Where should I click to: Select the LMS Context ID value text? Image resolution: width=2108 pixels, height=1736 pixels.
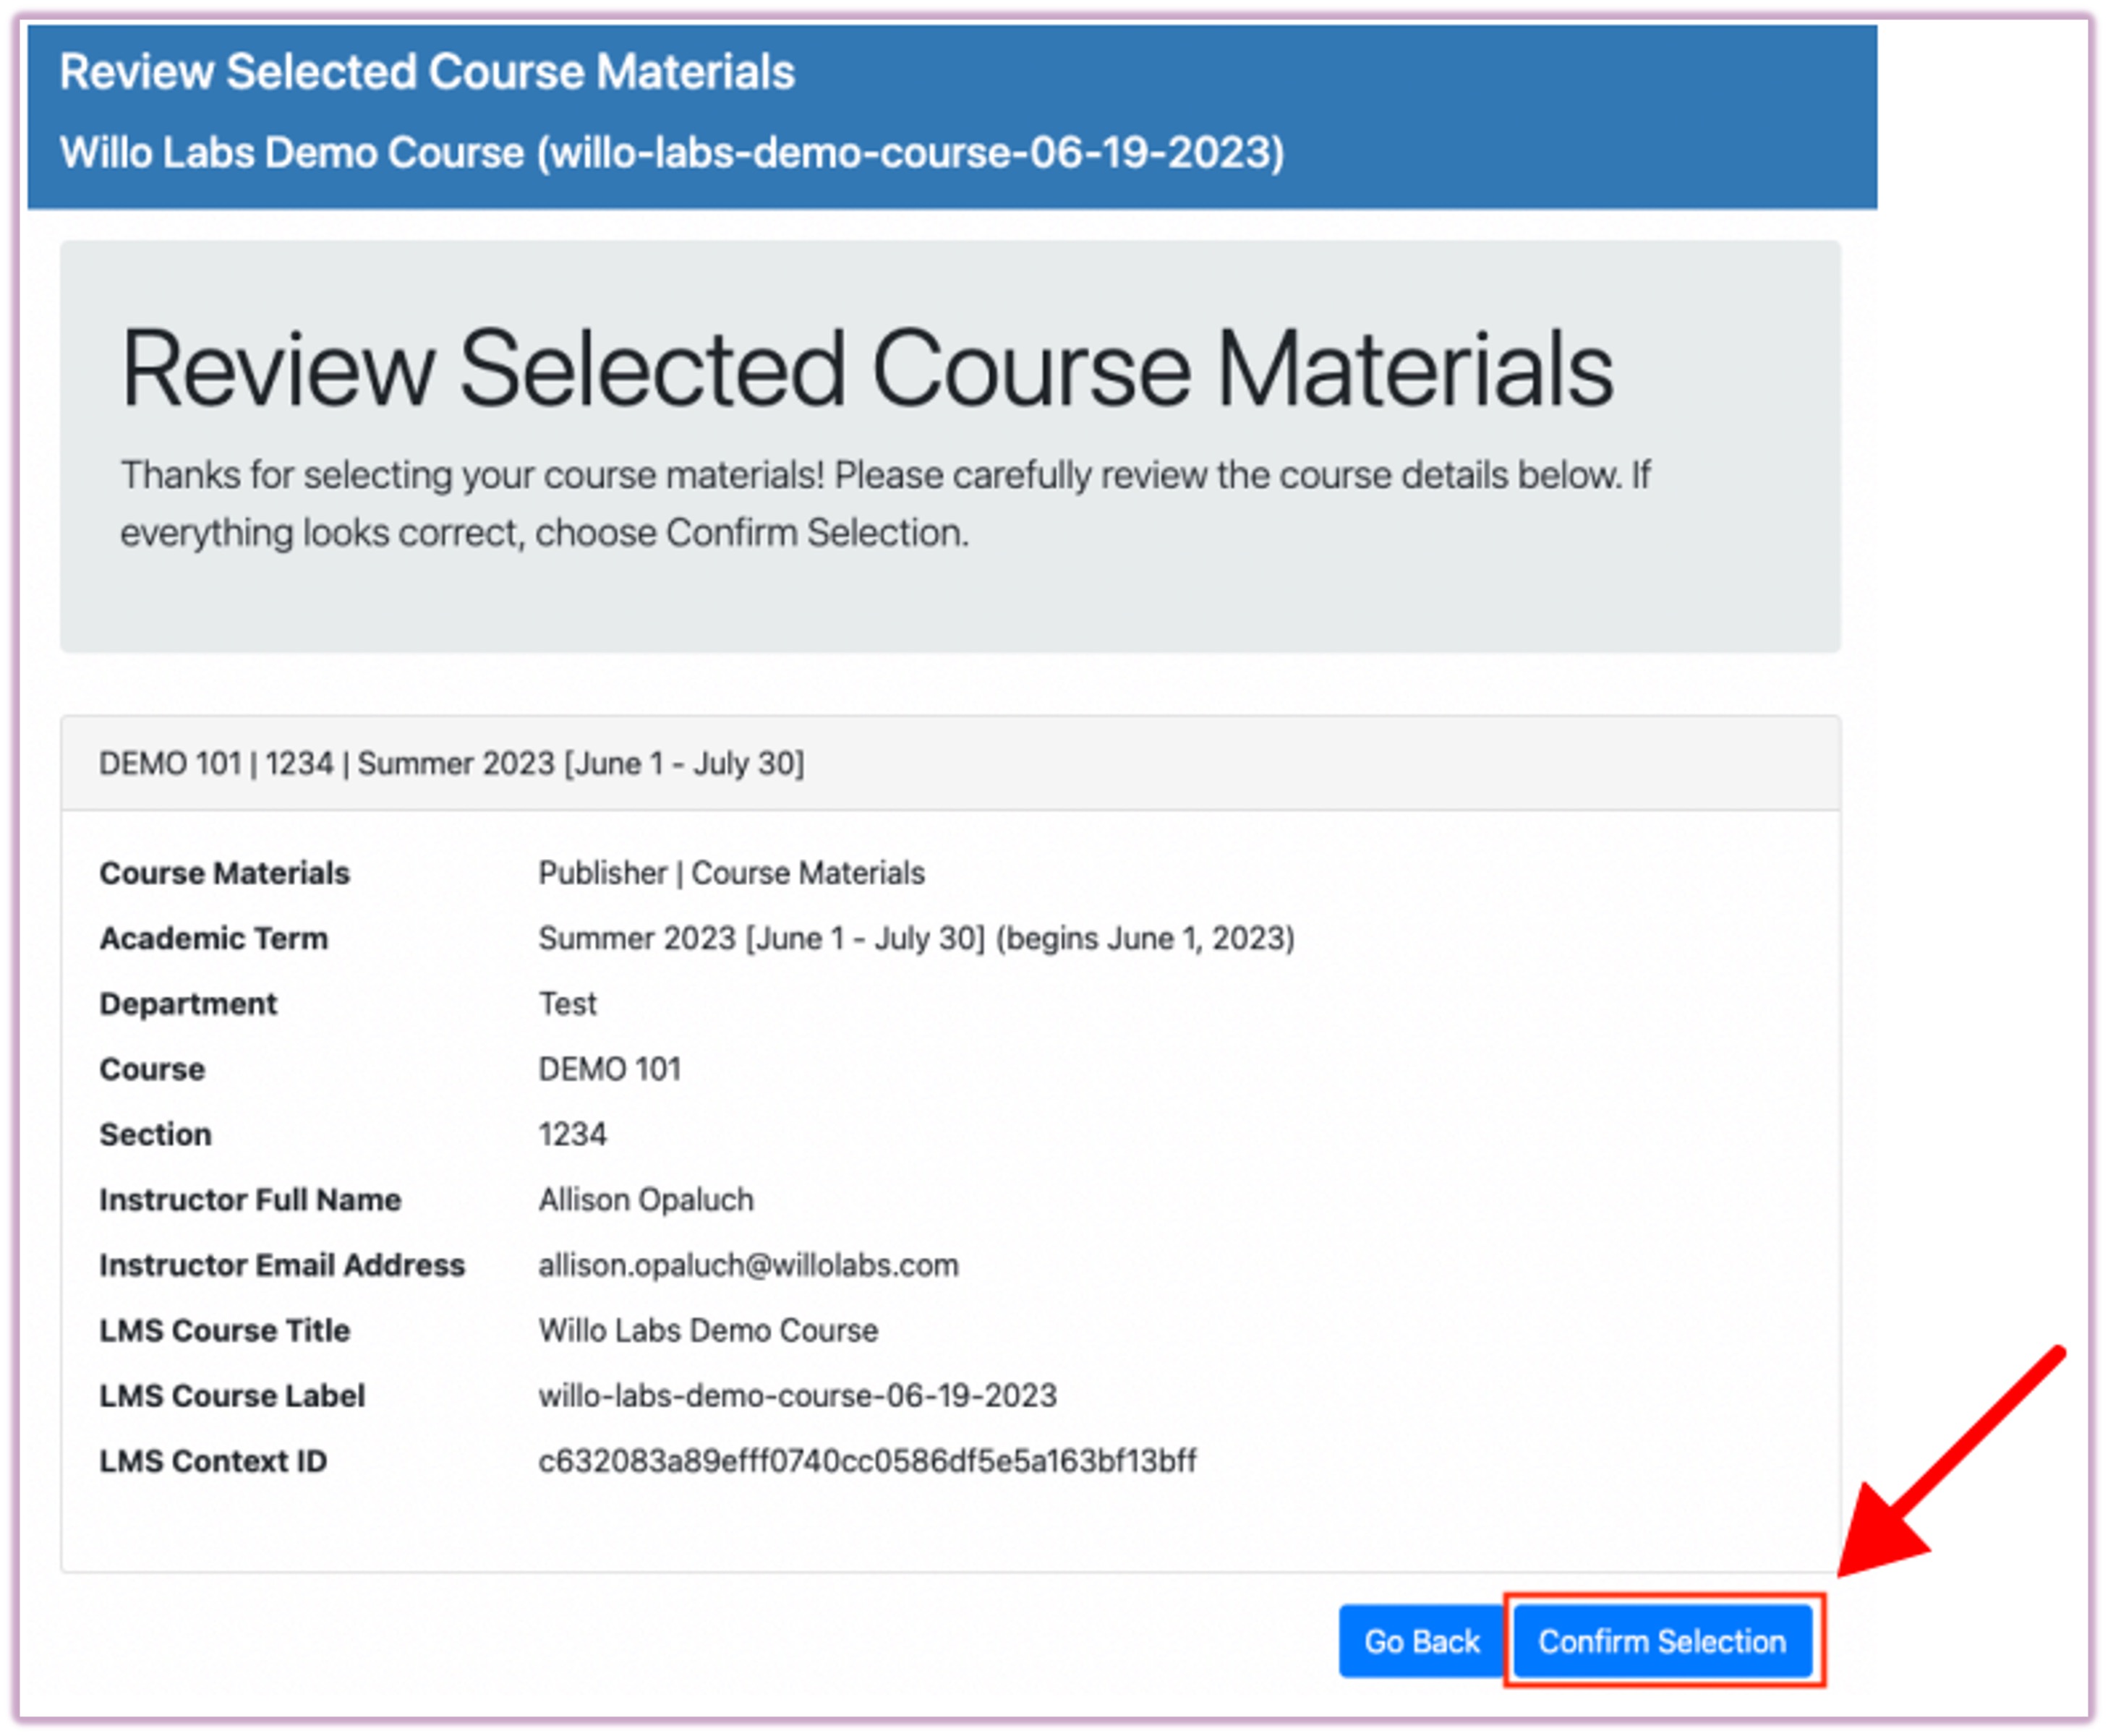(x=866, y=1460)
